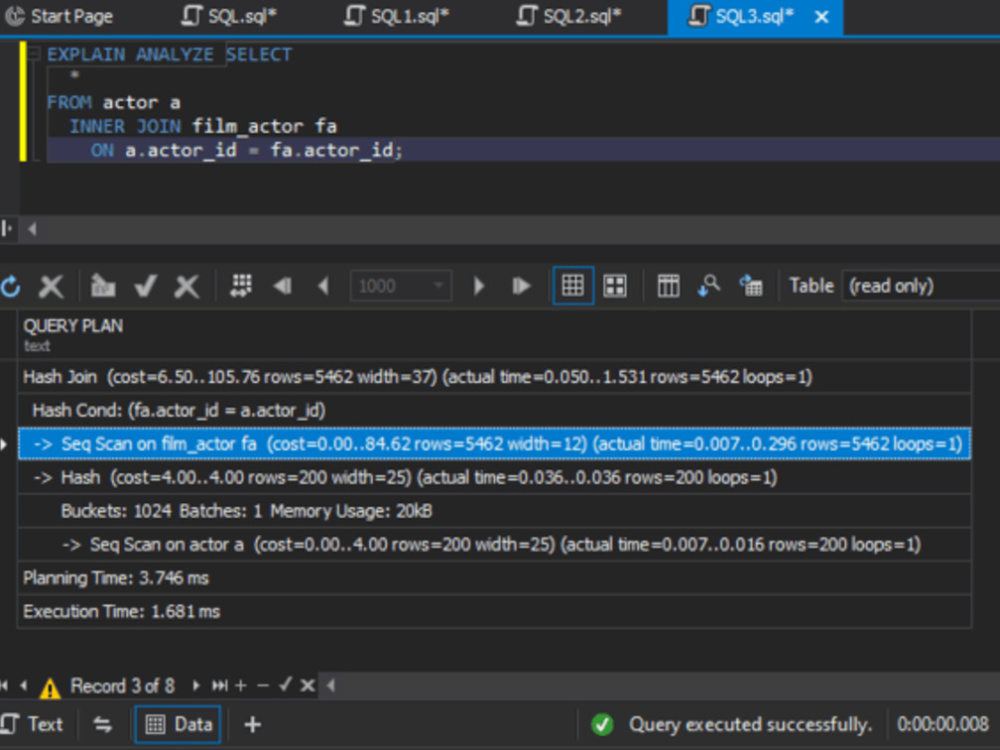Click export data icon in results toolbar

[751, 286]
